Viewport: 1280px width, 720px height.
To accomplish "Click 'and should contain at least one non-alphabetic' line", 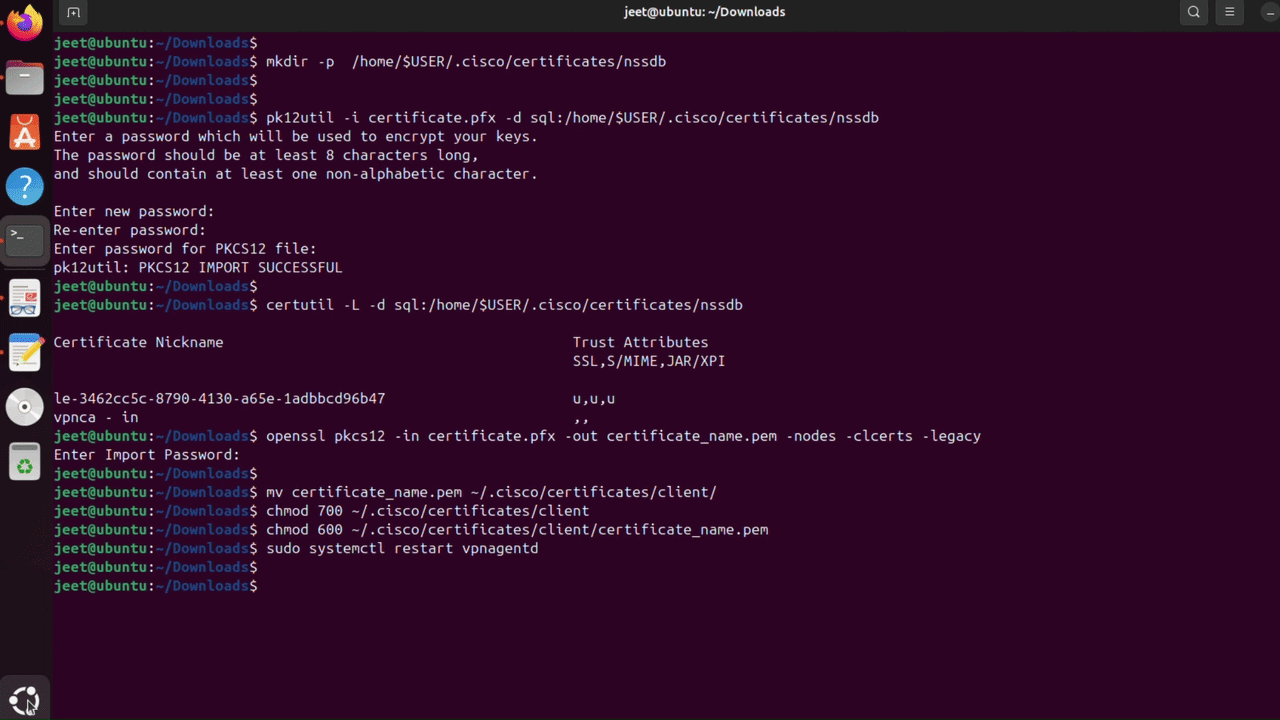I will tap(296, 174).
